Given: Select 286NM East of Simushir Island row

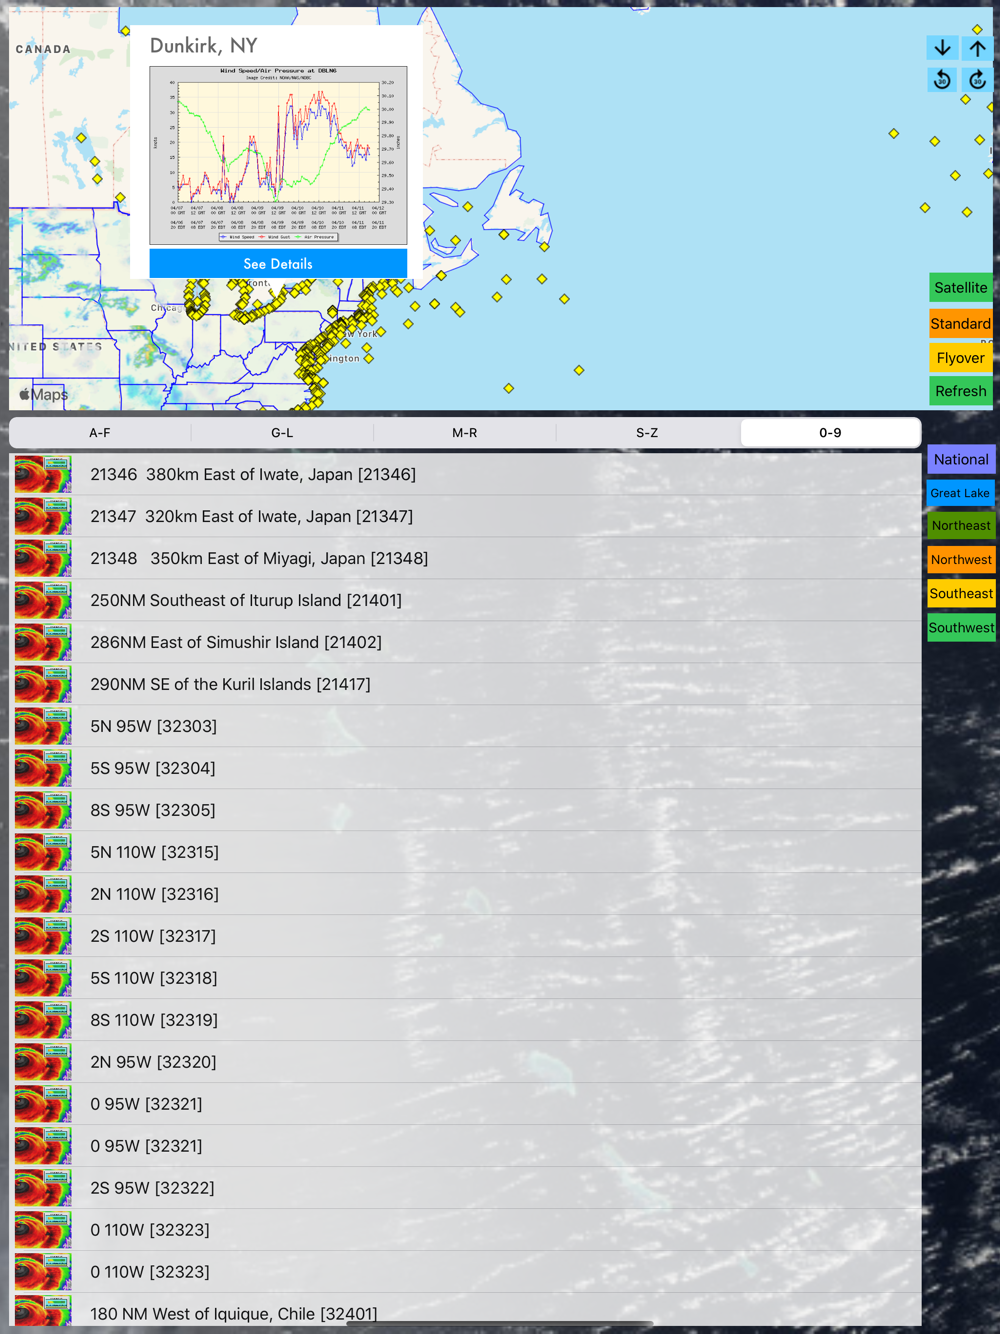Looking at the screenshot, I should 466,643.
